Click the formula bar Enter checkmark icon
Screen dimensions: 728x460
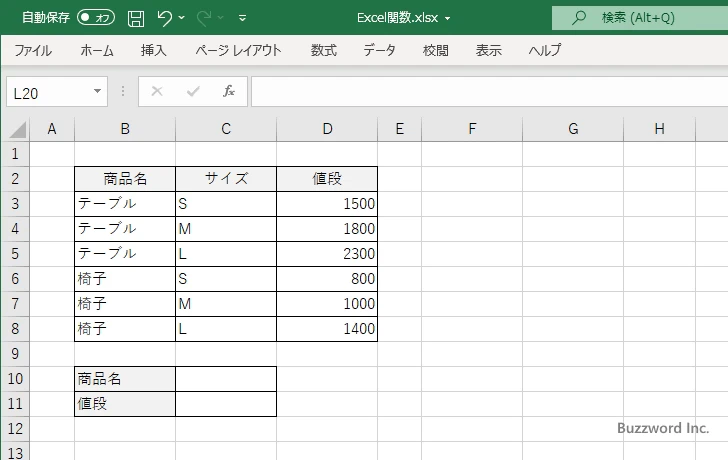[193, 91]
